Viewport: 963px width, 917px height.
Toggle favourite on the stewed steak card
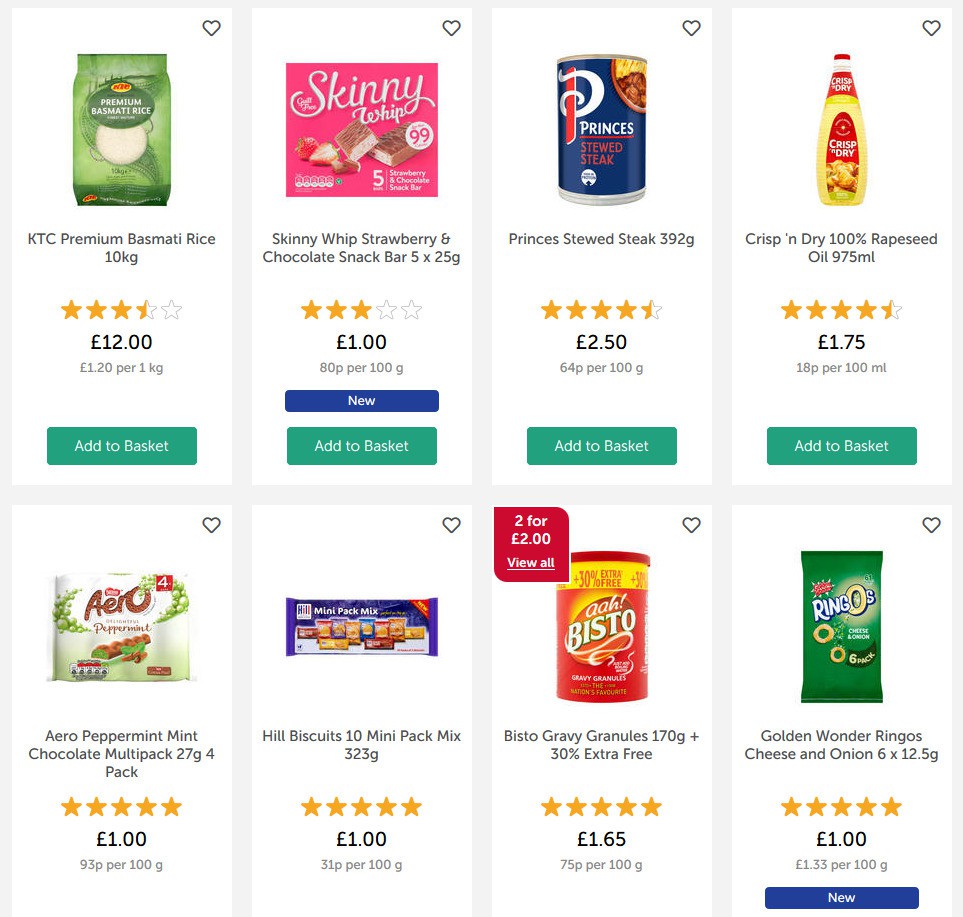click(x=691, y=28)
